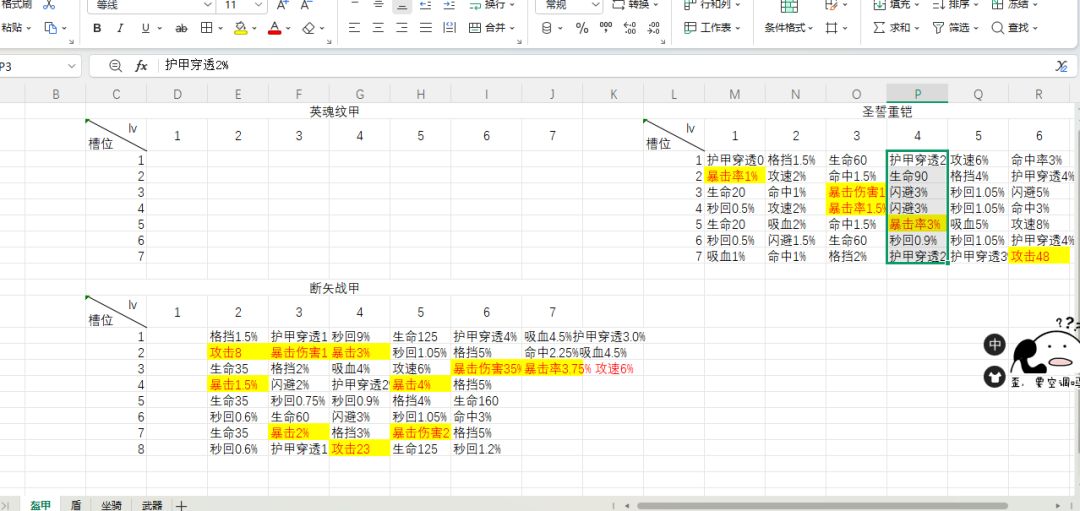
Task: Apply the red font color A
Action: 275,28
